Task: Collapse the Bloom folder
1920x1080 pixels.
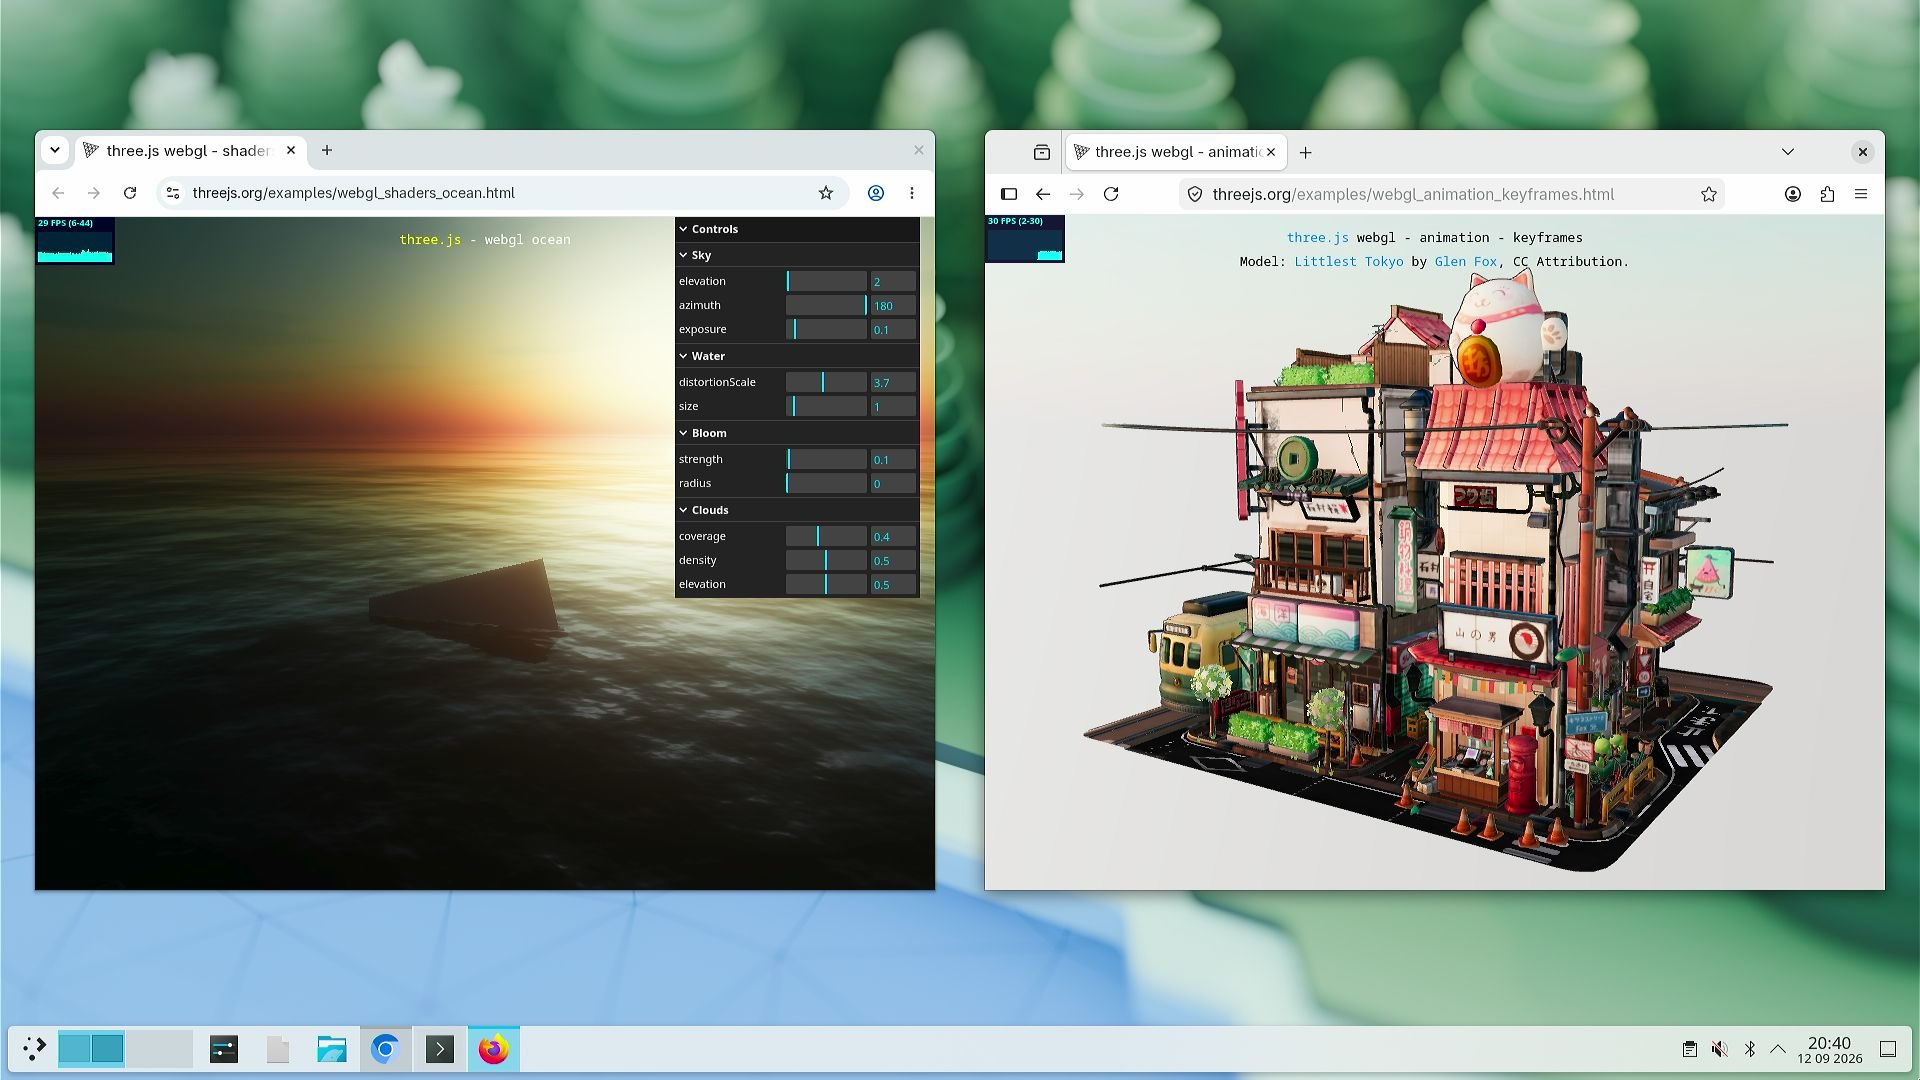Action: point(797,433)
